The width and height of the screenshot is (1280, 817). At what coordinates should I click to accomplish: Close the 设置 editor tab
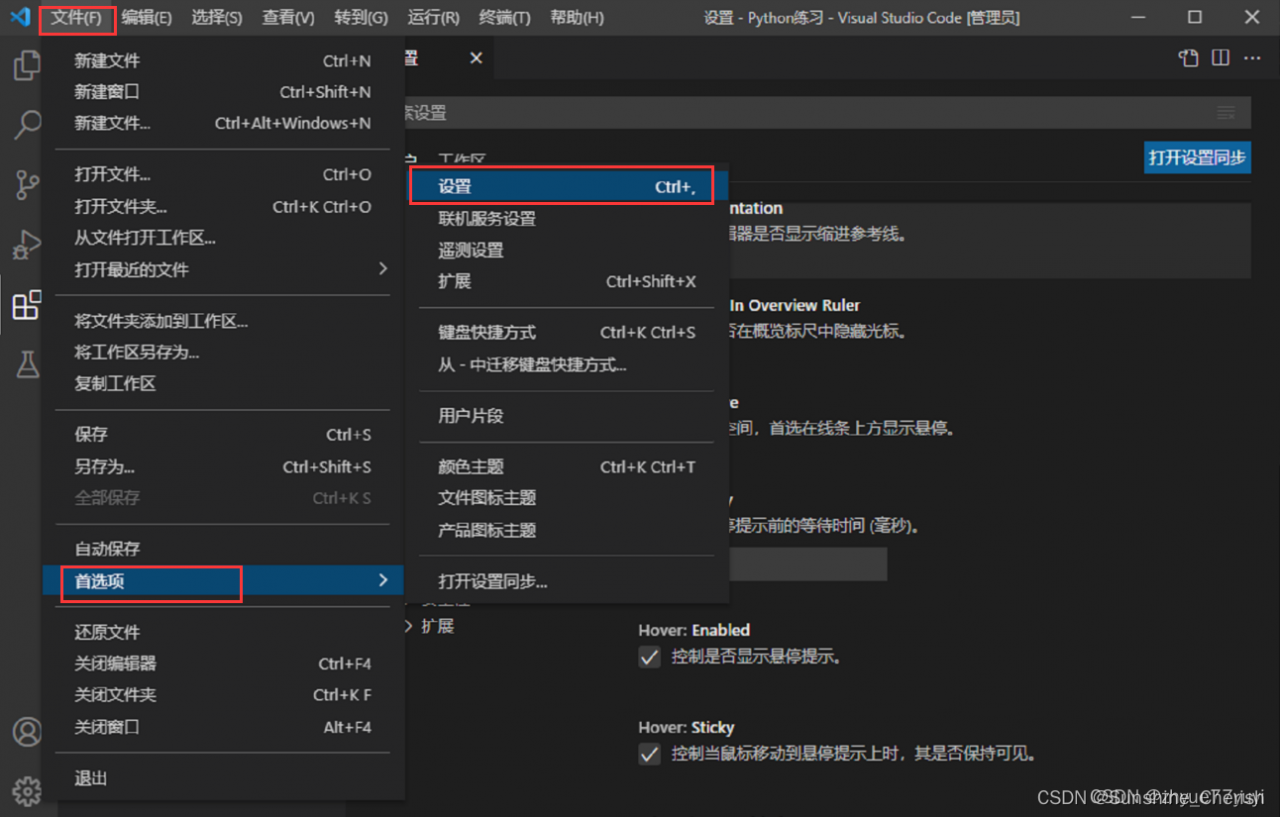[x=476, y=58]
